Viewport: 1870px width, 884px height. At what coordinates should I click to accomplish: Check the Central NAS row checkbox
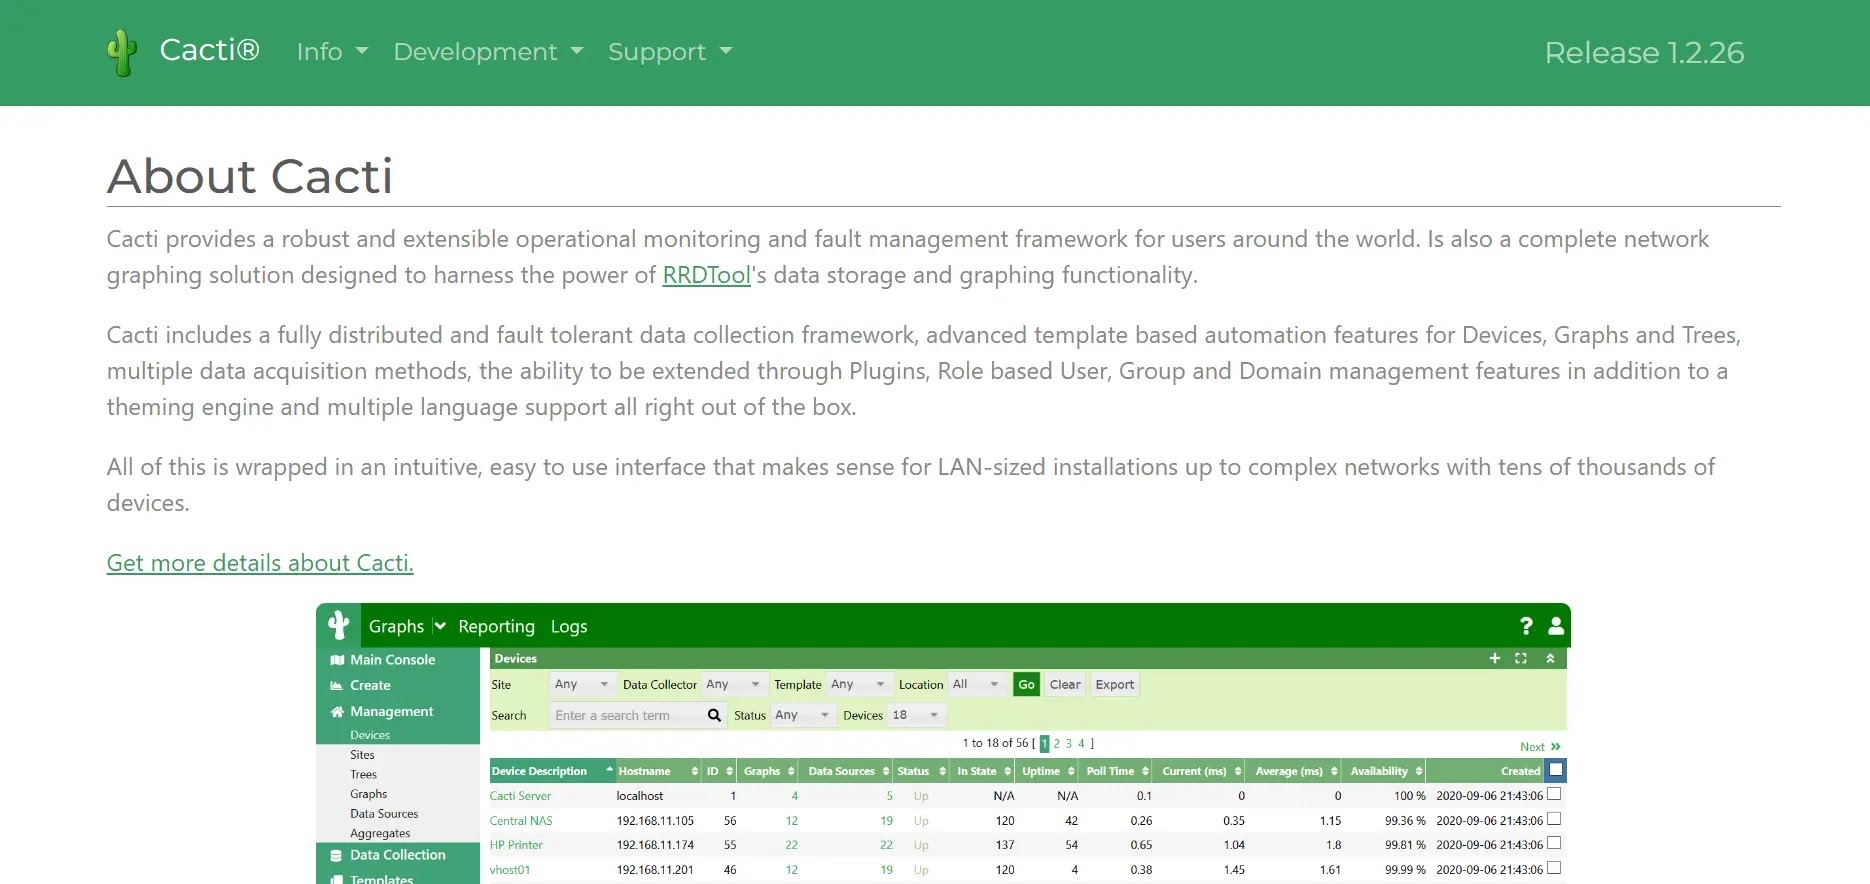[1554, 819]
